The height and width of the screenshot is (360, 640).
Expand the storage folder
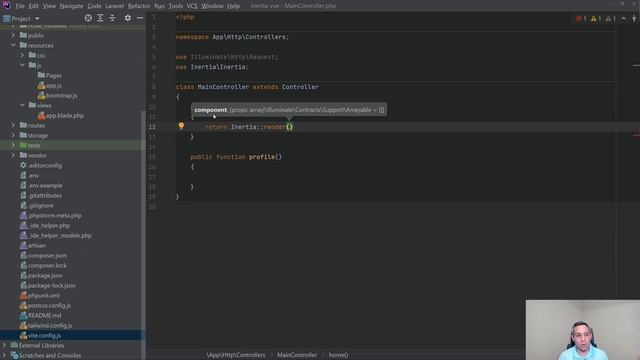(13, 135)
